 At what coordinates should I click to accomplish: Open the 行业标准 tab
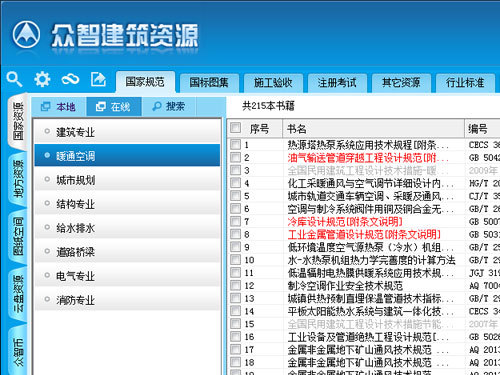pyautogui.click(x=465, y=83)
